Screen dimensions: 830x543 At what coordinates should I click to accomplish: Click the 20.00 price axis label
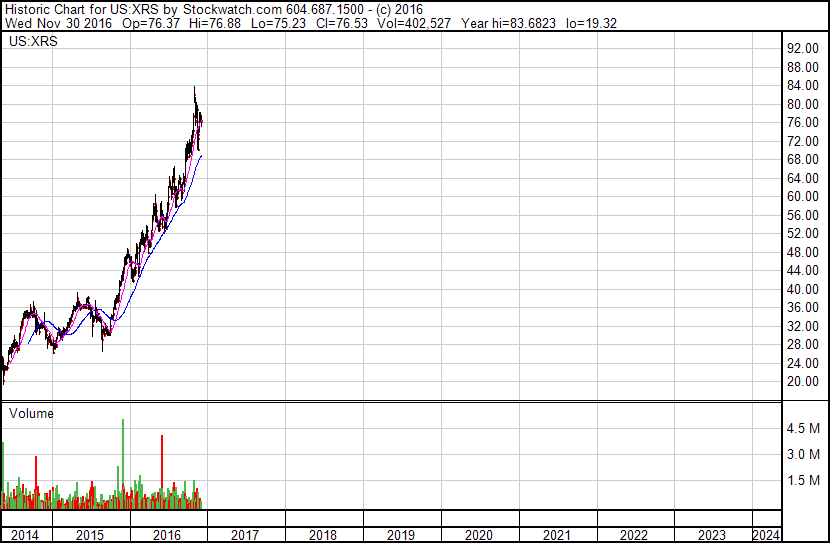(803, 382)
